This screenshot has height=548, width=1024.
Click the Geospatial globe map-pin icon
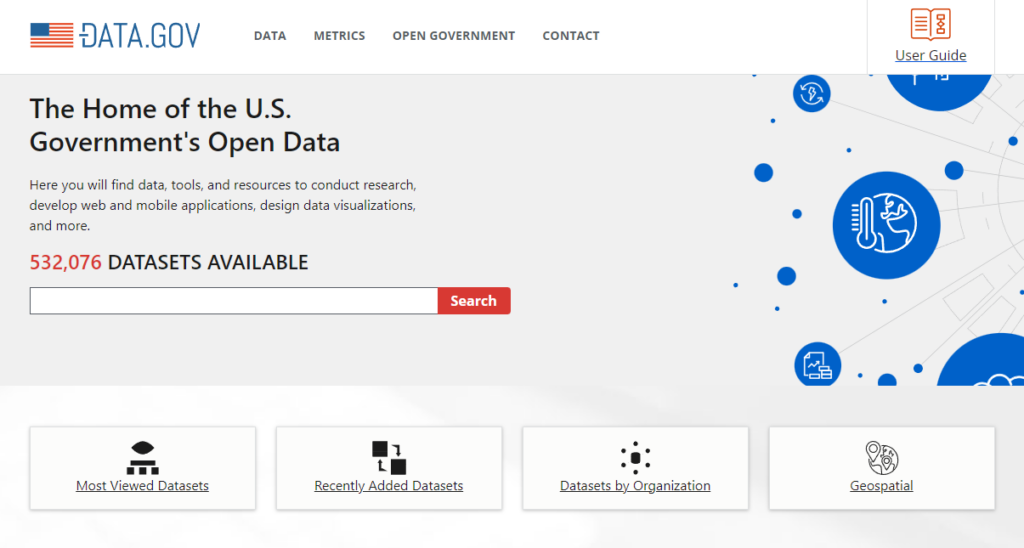(x=882, y=457)
